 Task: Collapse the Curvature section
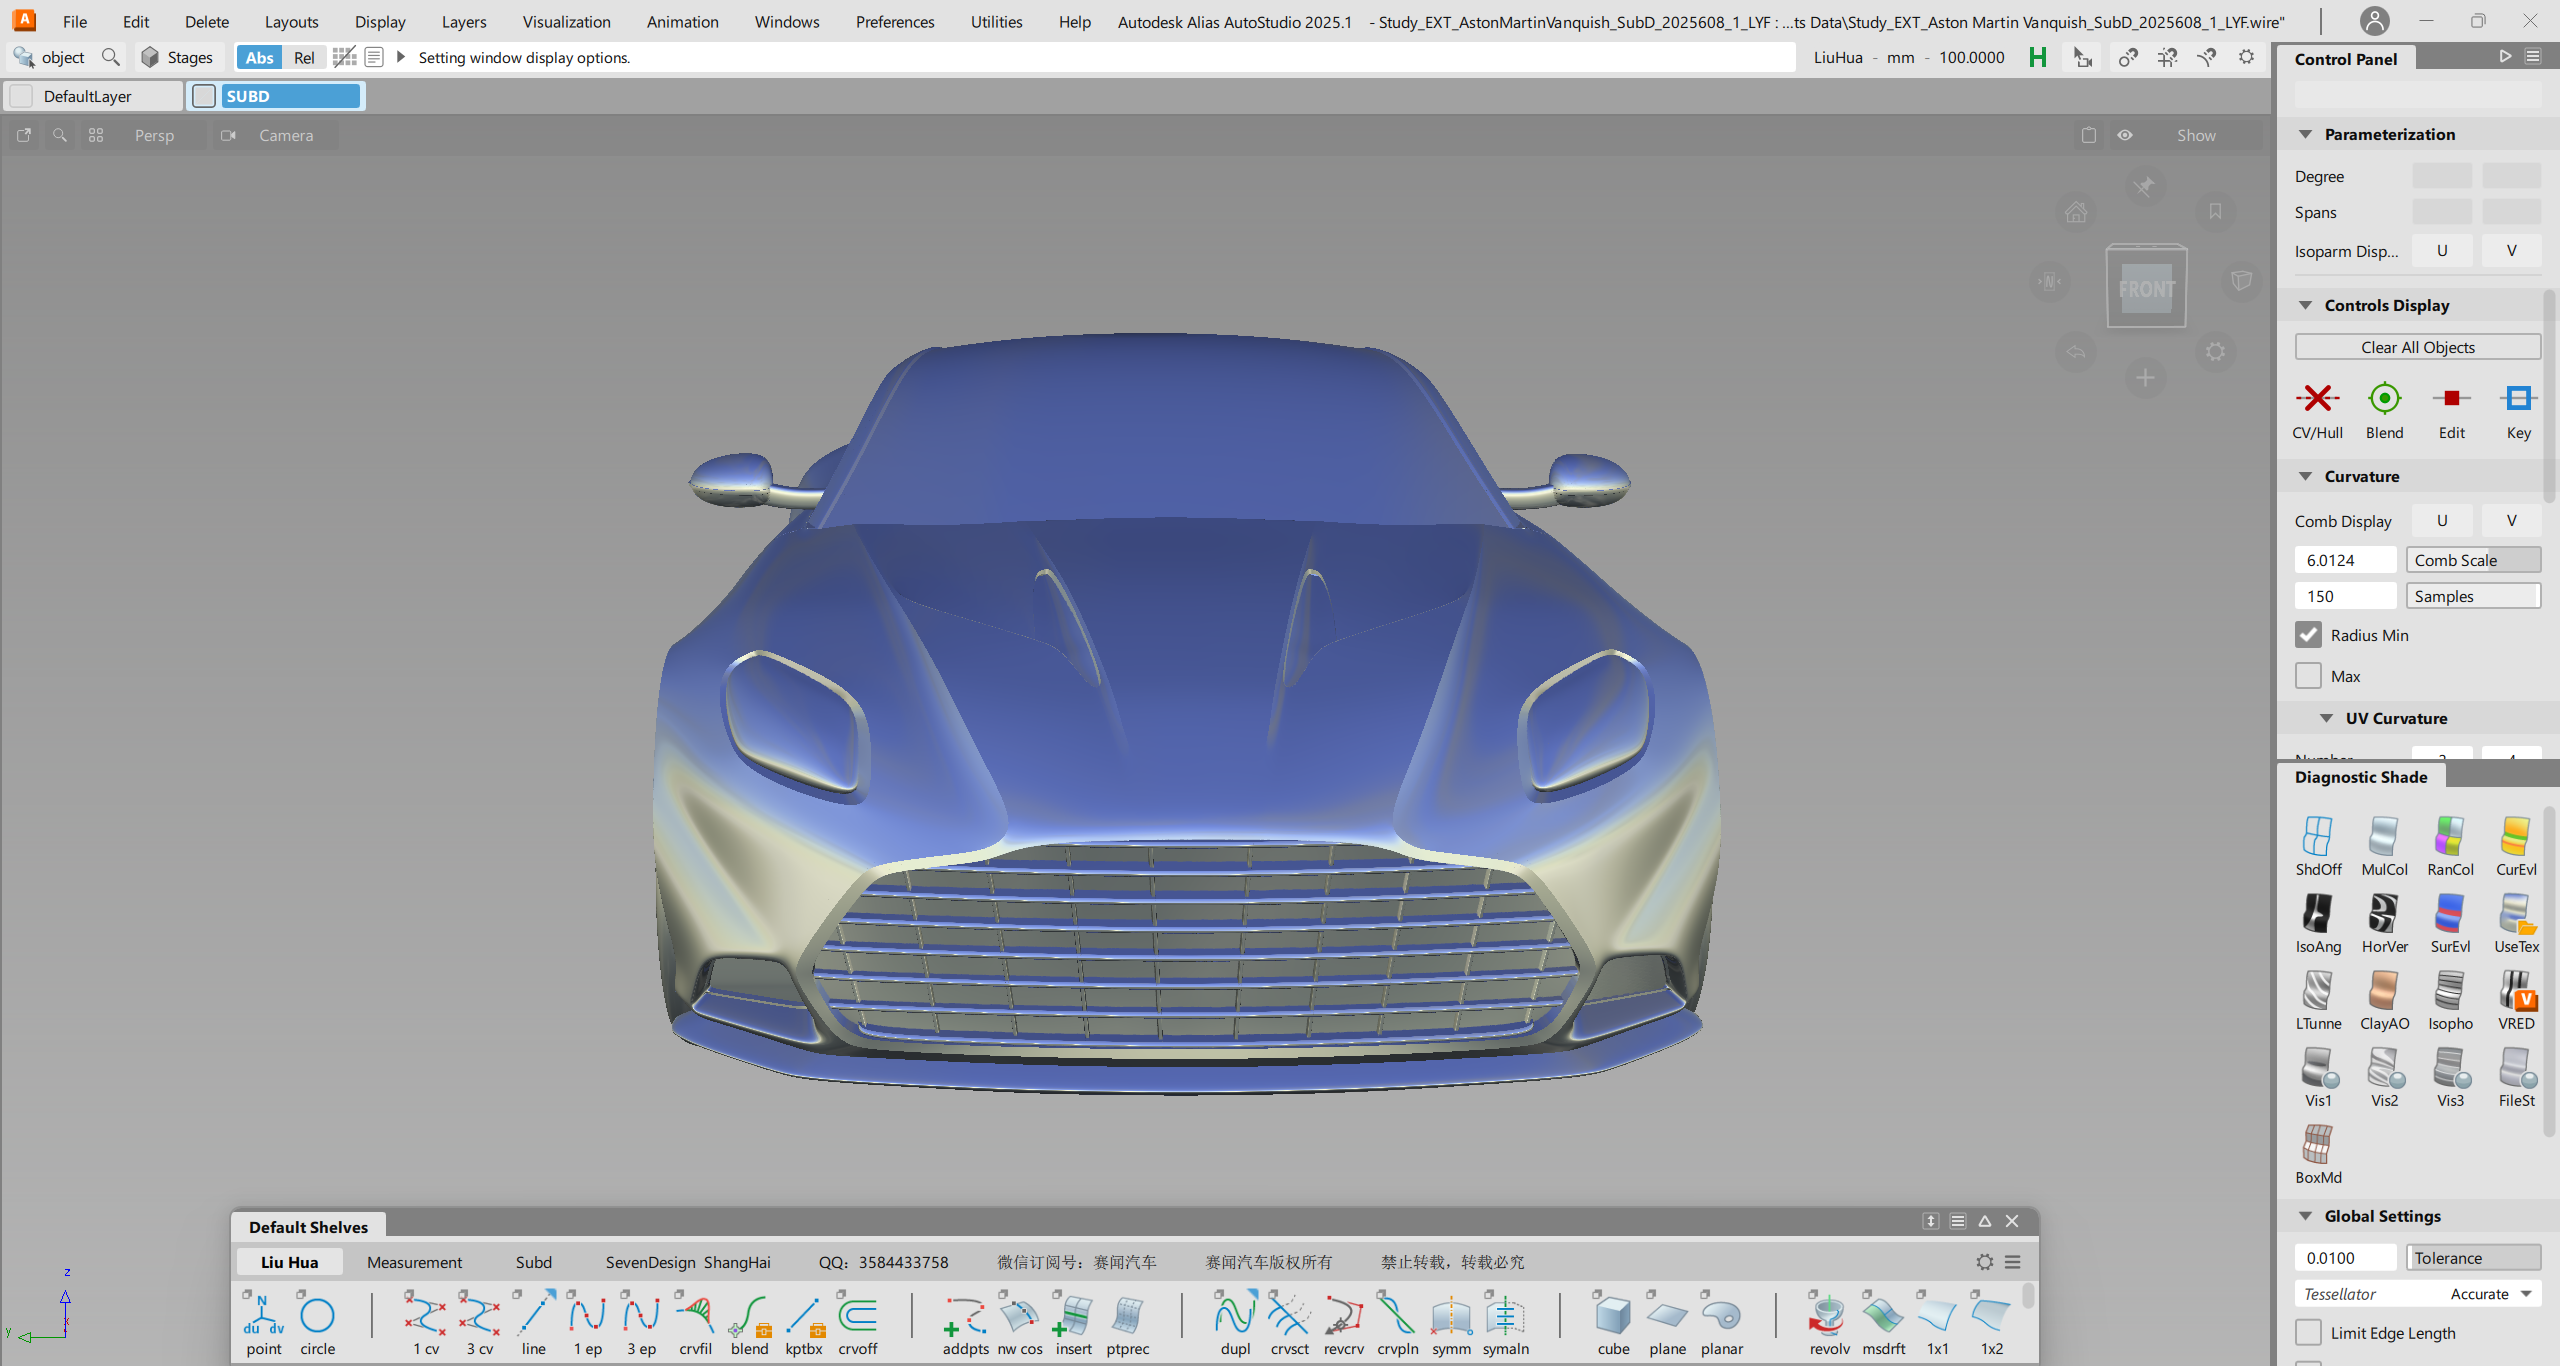tap(2306, 476)
